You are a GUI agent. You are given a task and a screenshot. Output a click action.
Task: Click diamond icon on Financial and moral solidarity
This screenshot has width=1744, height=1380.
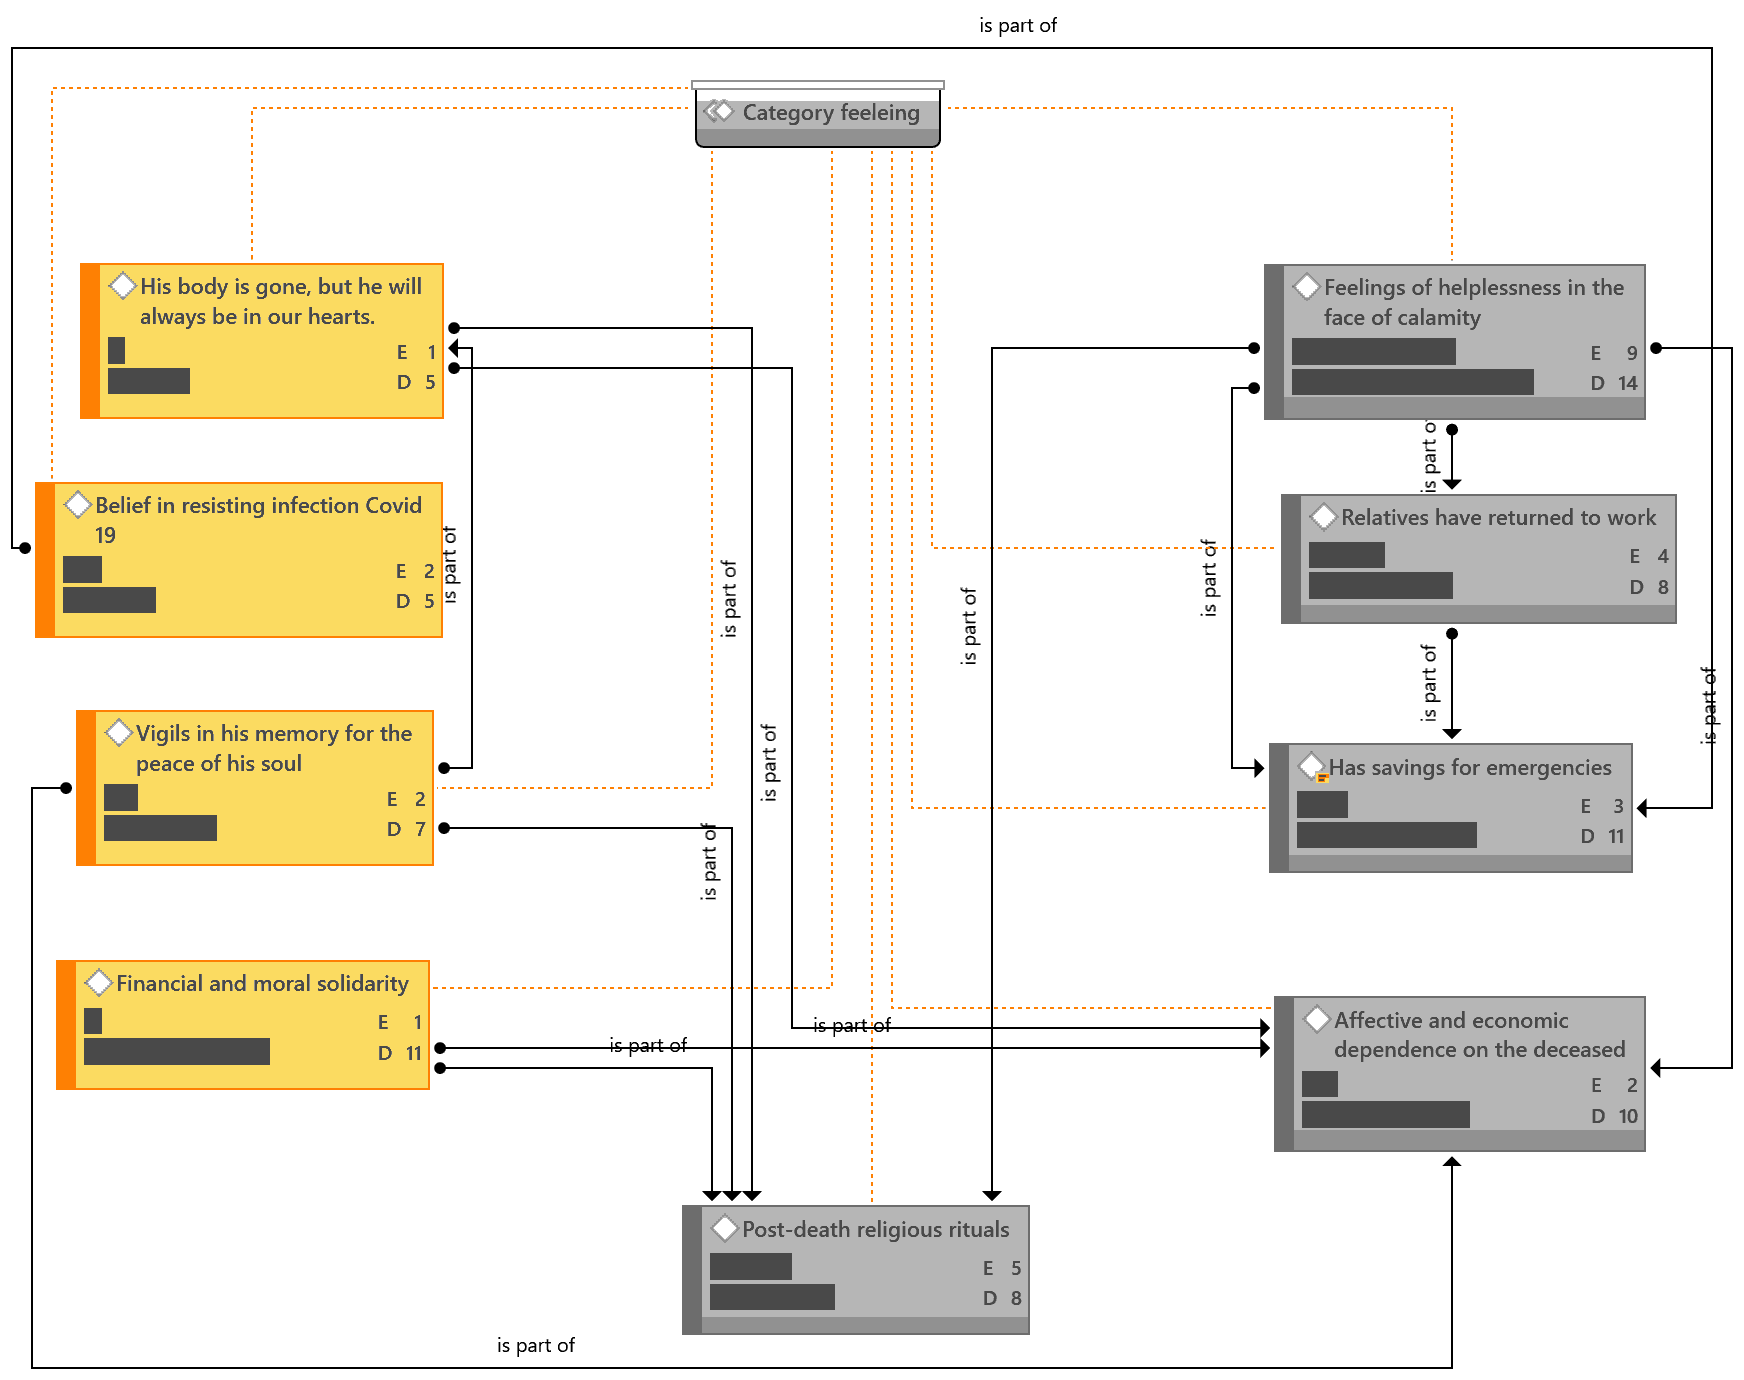tap(98, 983)
